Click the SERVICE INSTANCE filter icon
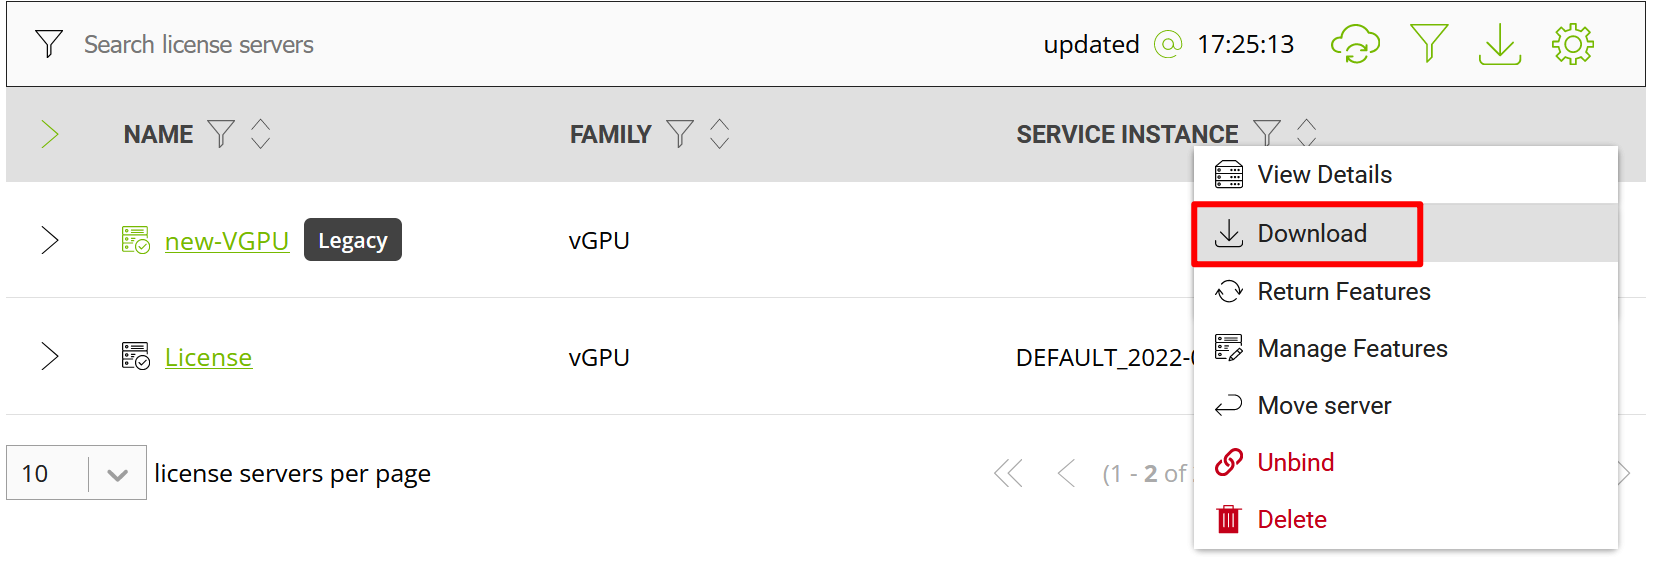 (1267, 132)
